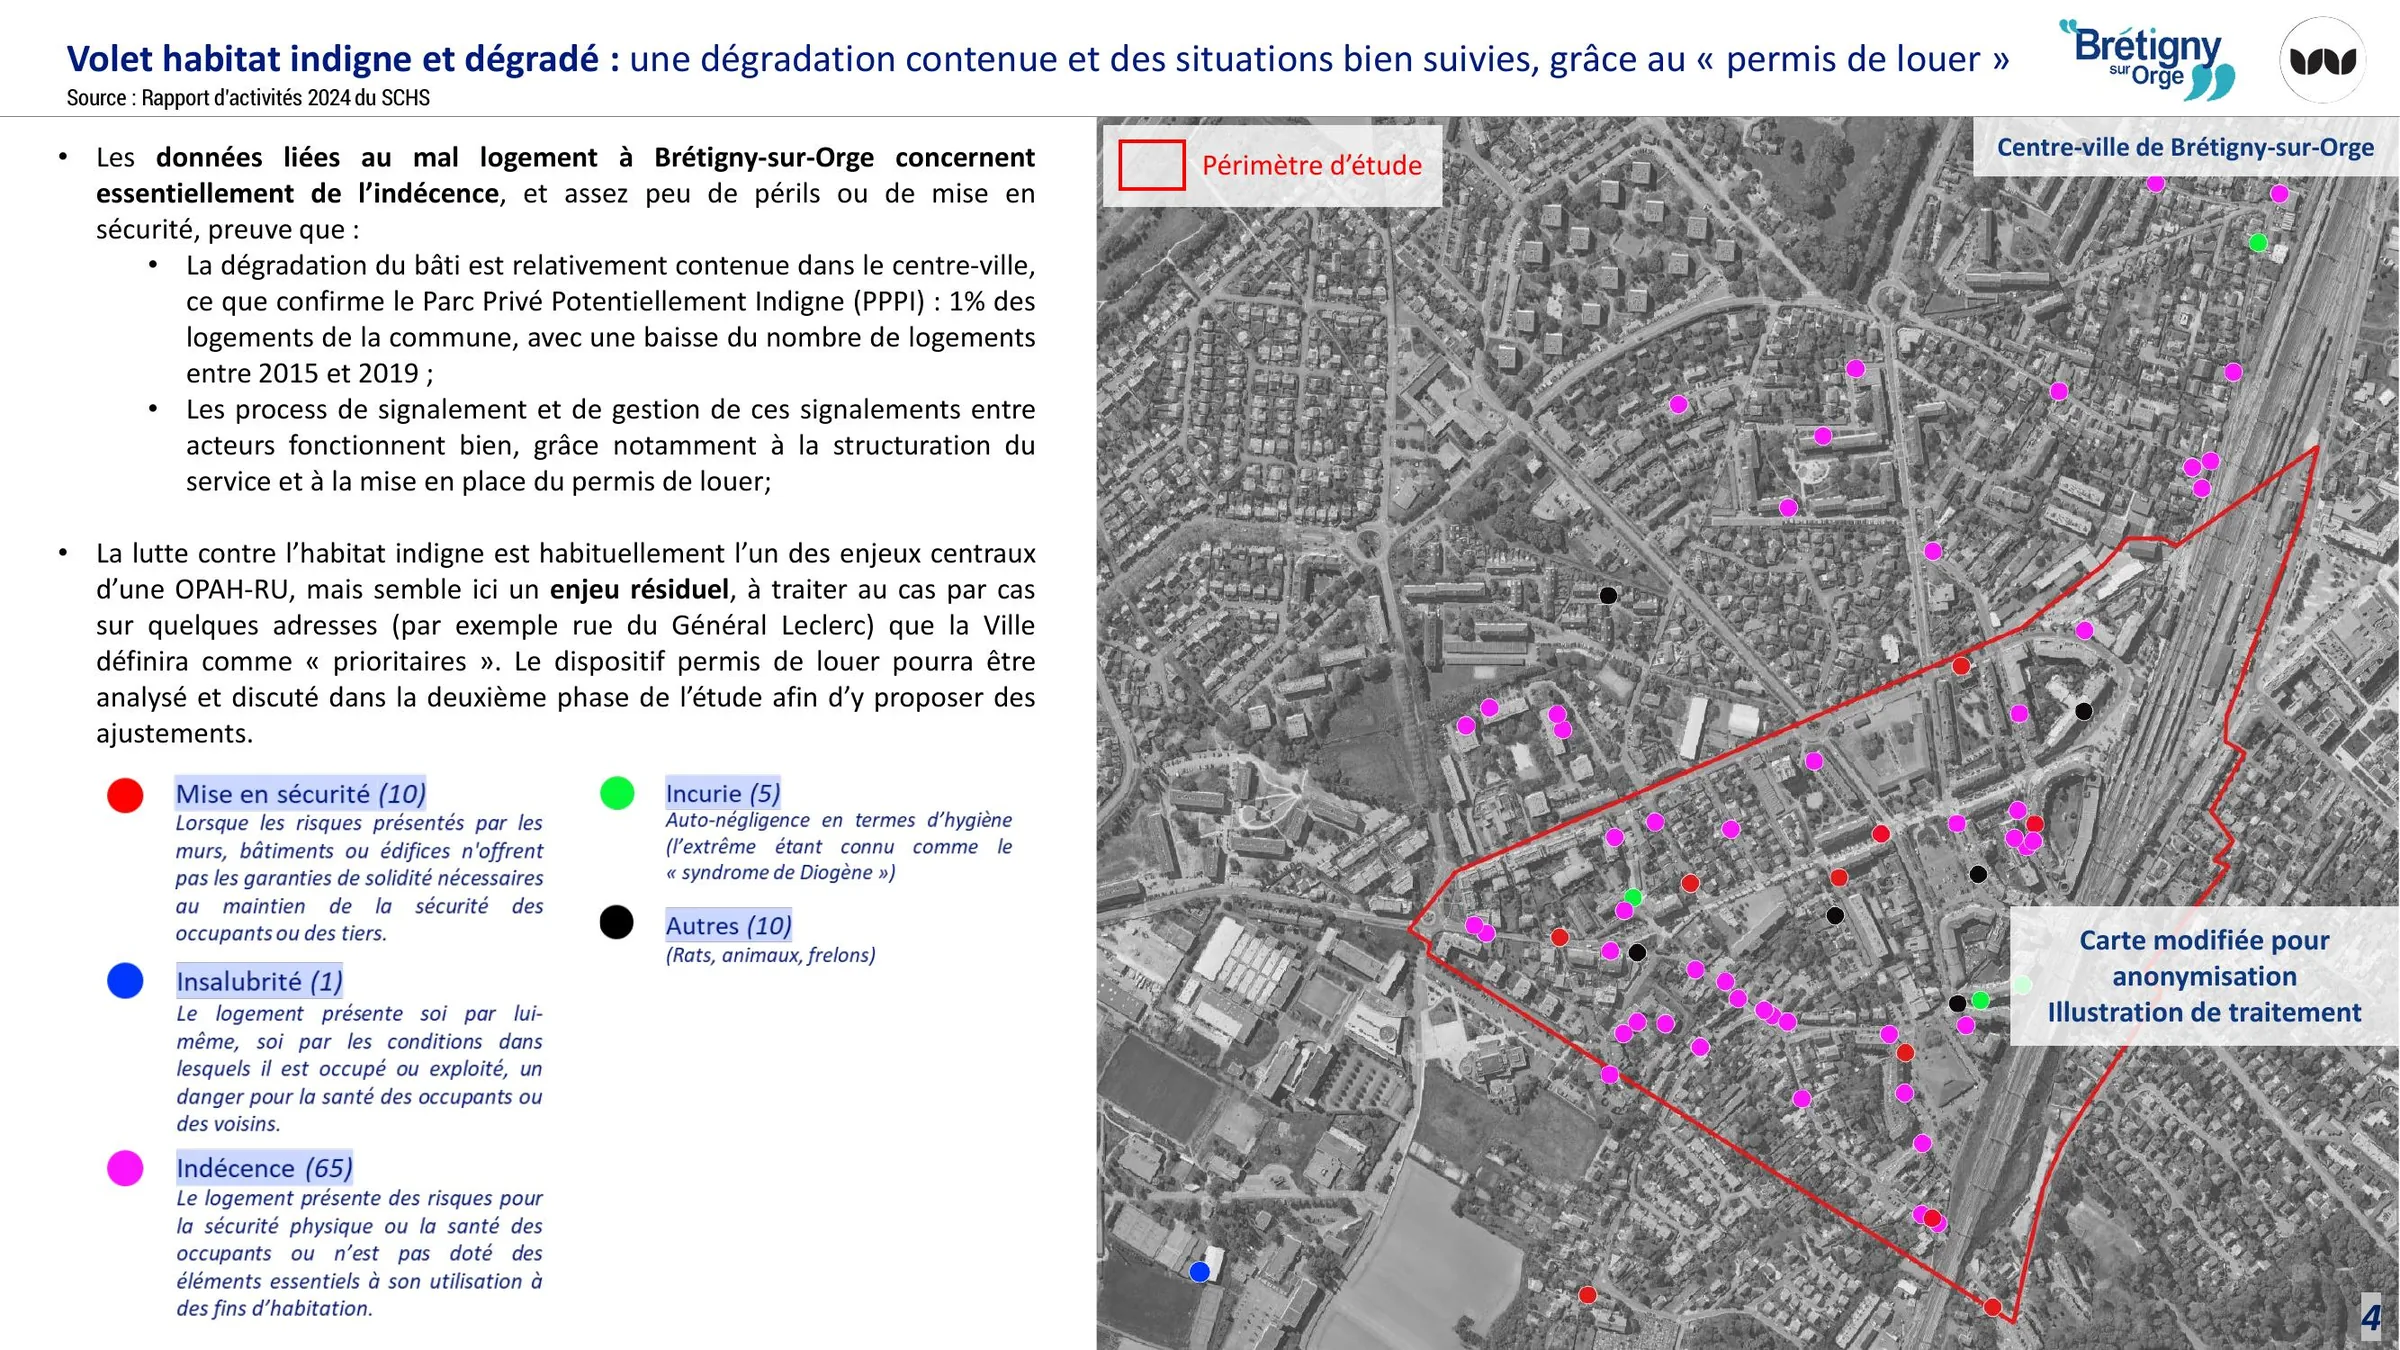
Task: Click the 'Carte modifiée pour anonymisation' caption box
Action: pos(2204,976)
